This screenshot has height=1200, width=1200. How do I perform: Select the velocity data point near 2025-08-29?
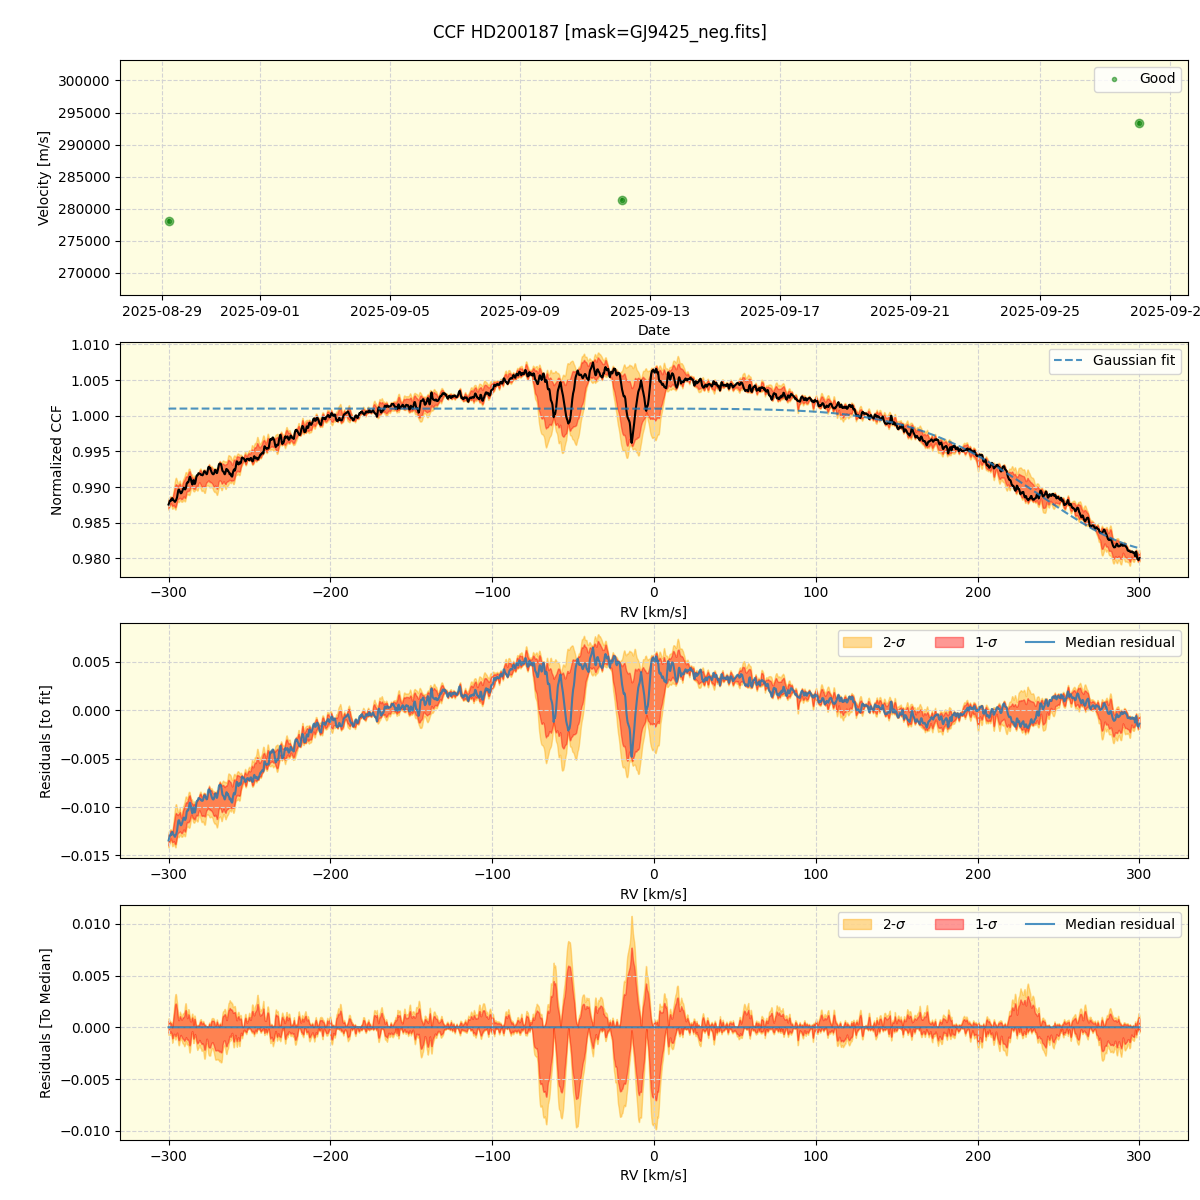(169, 221)
